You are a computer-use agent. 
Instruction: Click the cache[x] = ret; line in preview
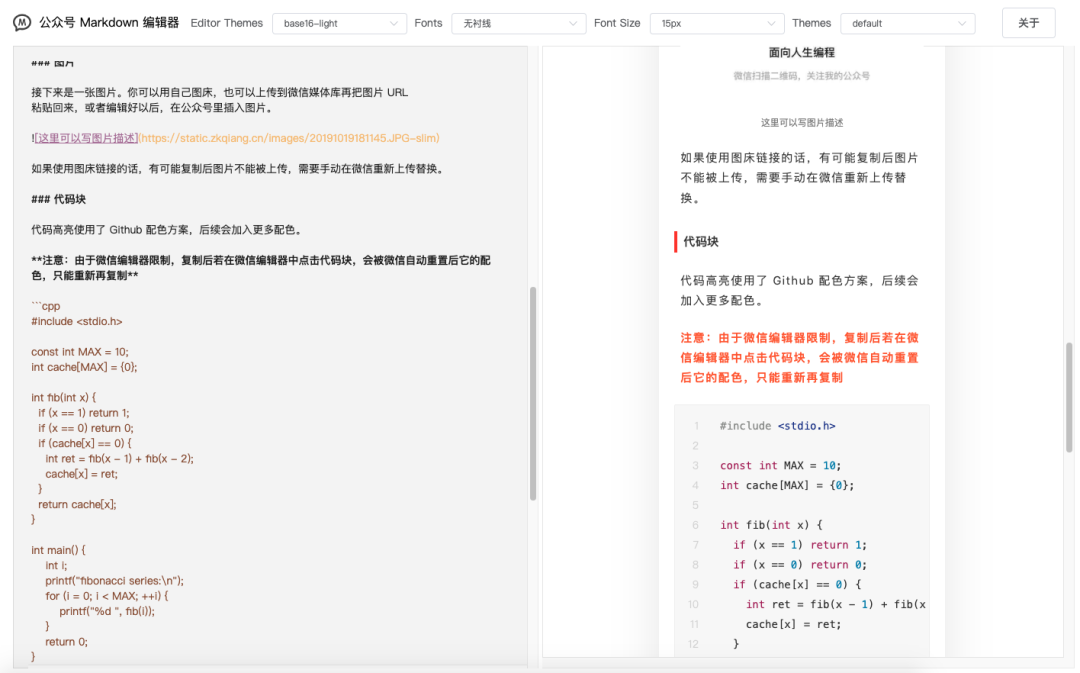point(793,624)
